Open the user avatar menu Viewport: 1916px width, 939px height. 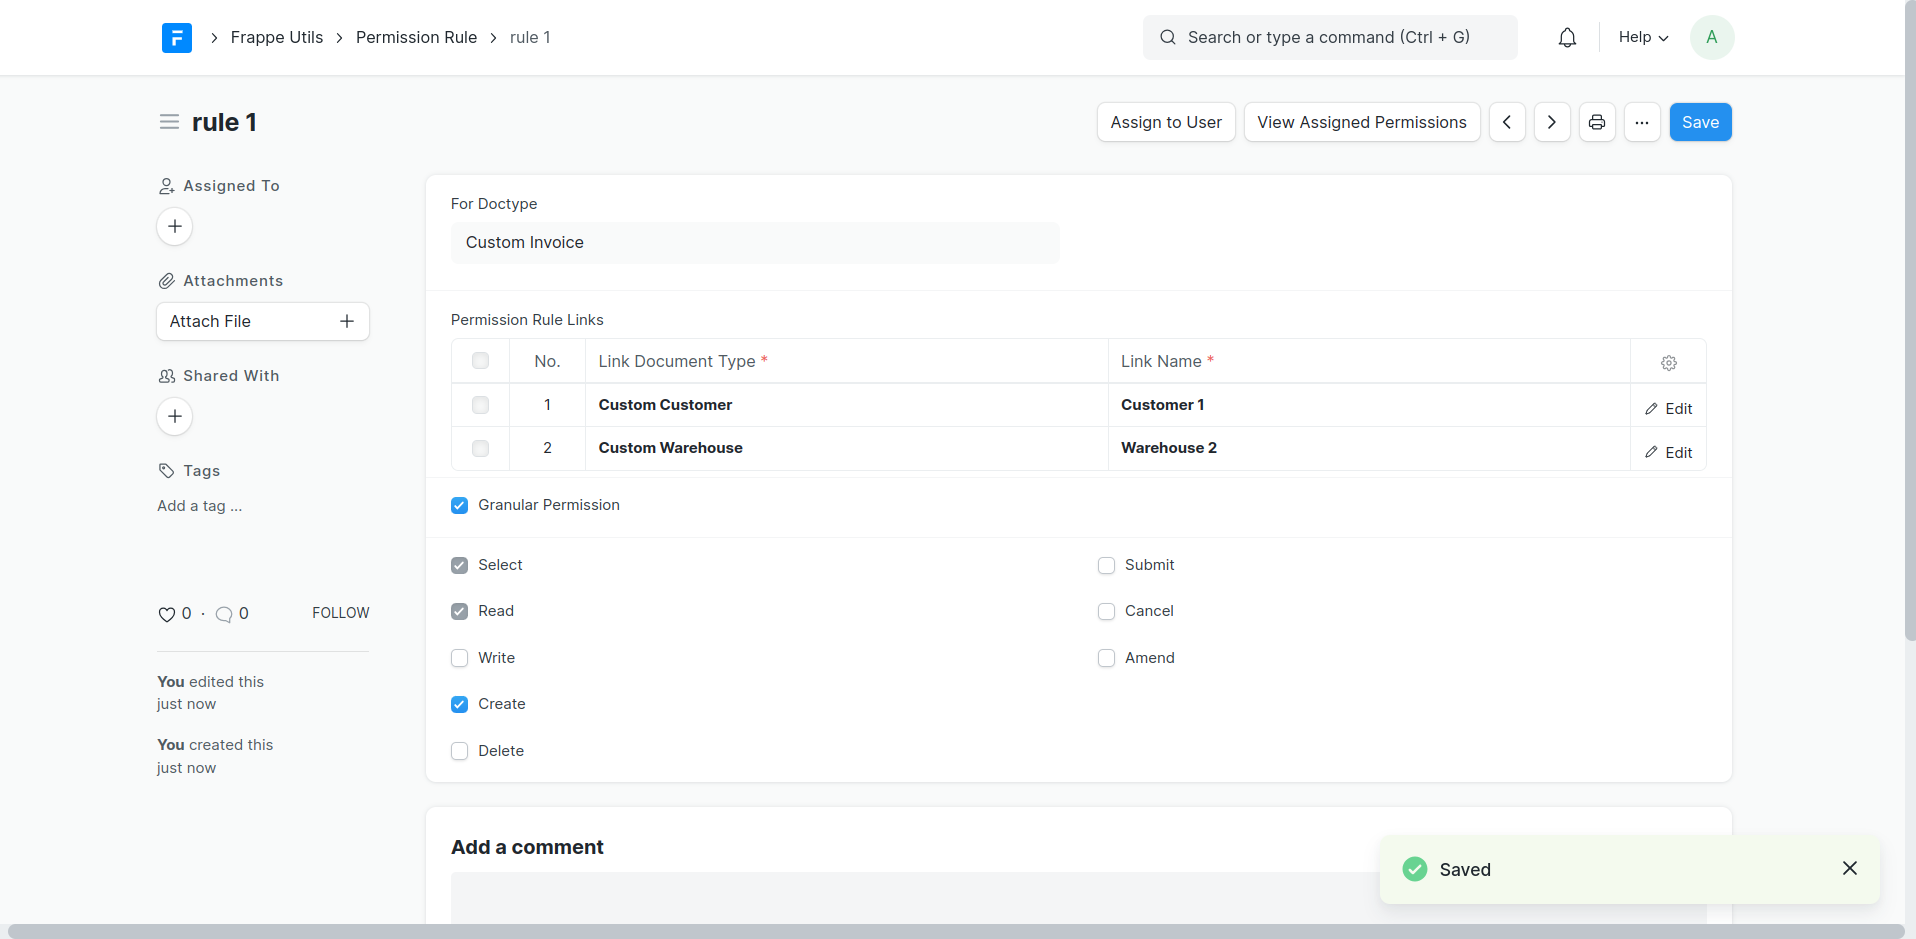tap(1711, 38)
